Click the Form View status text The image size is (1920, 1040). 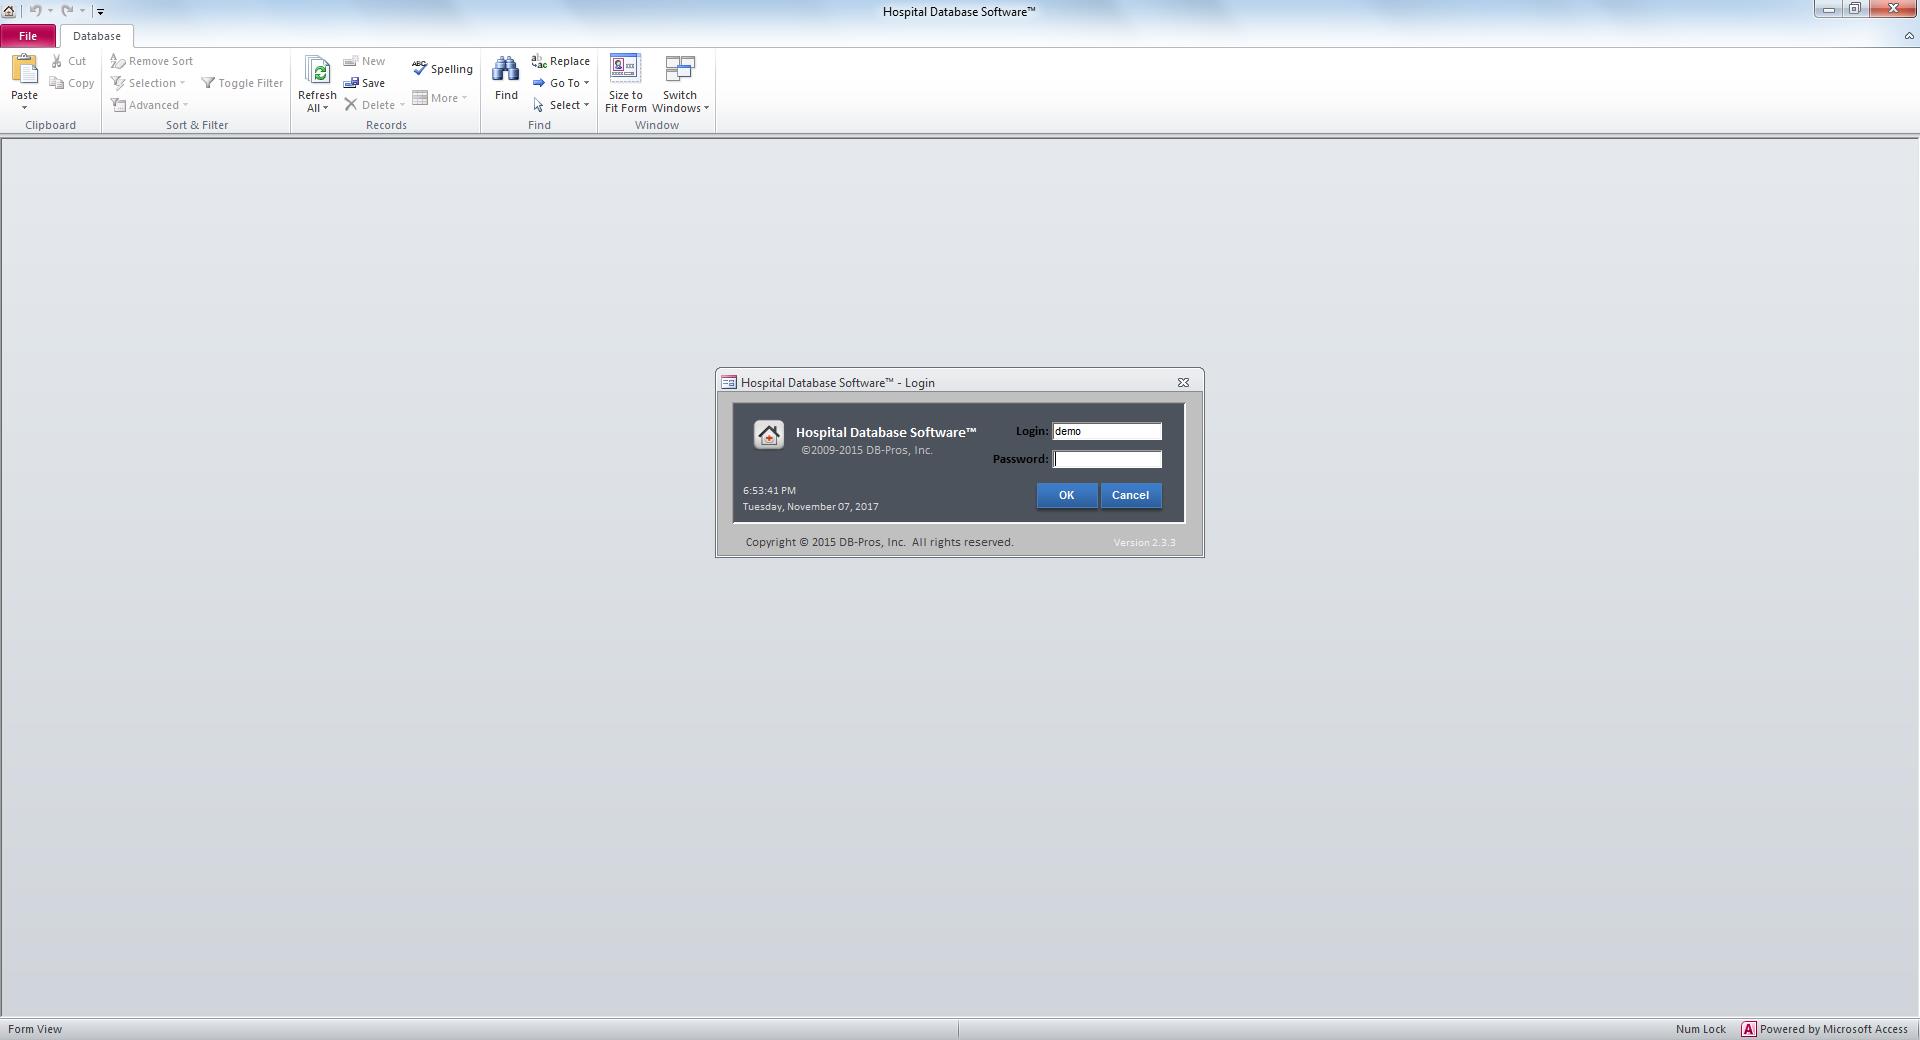[x=35, y=1029]
